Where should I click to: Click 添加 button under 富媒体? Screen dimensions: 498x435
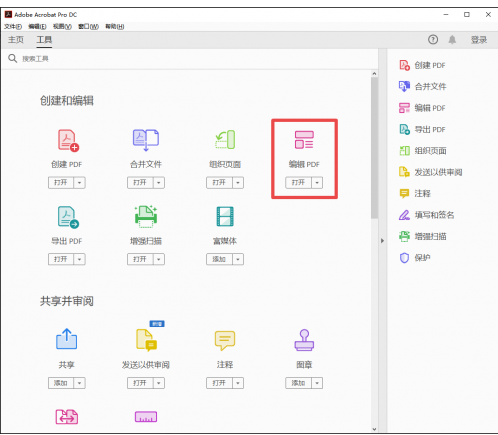(x=219, y=259)
